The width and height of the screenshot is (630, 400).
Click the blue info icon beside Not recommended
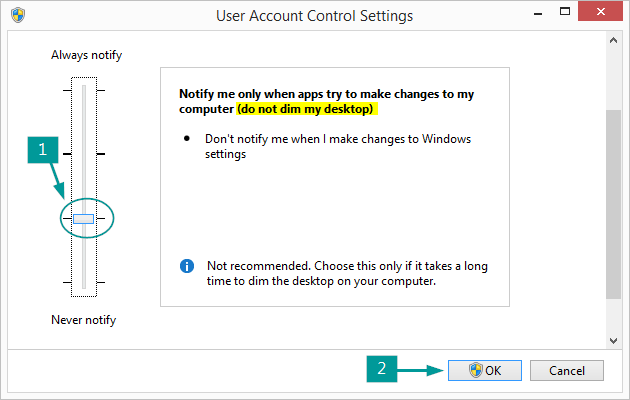coord(187,266)
